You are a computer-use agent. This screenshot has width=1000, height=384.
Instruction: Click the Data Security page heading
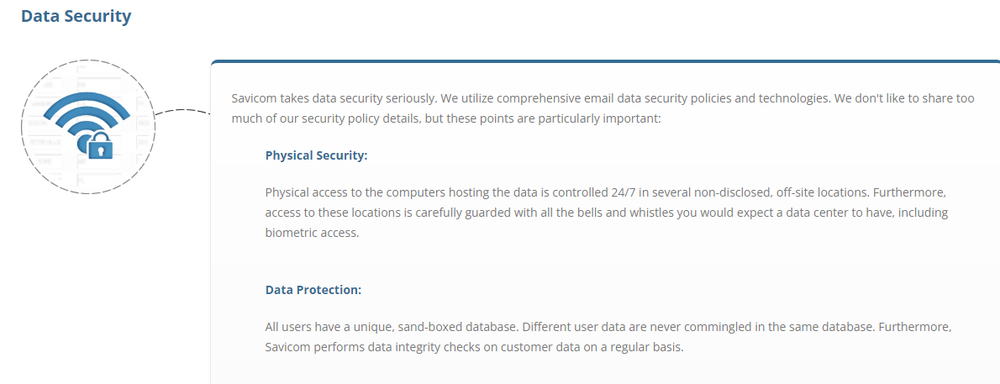[x=76, y=16]
